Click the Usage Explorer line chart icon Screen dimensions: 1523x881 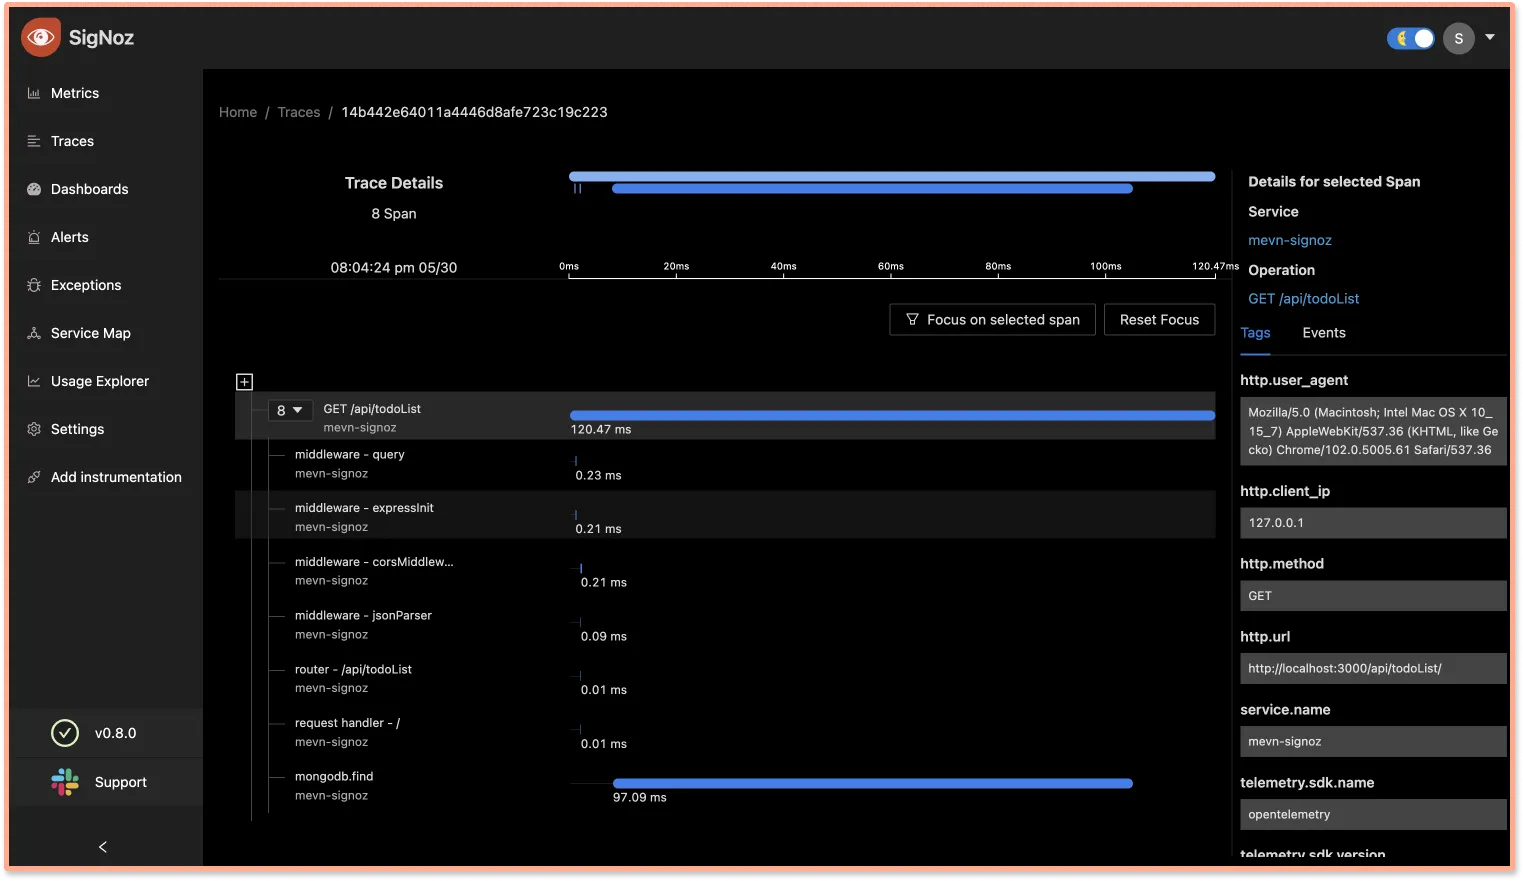(x=34, y=381)
